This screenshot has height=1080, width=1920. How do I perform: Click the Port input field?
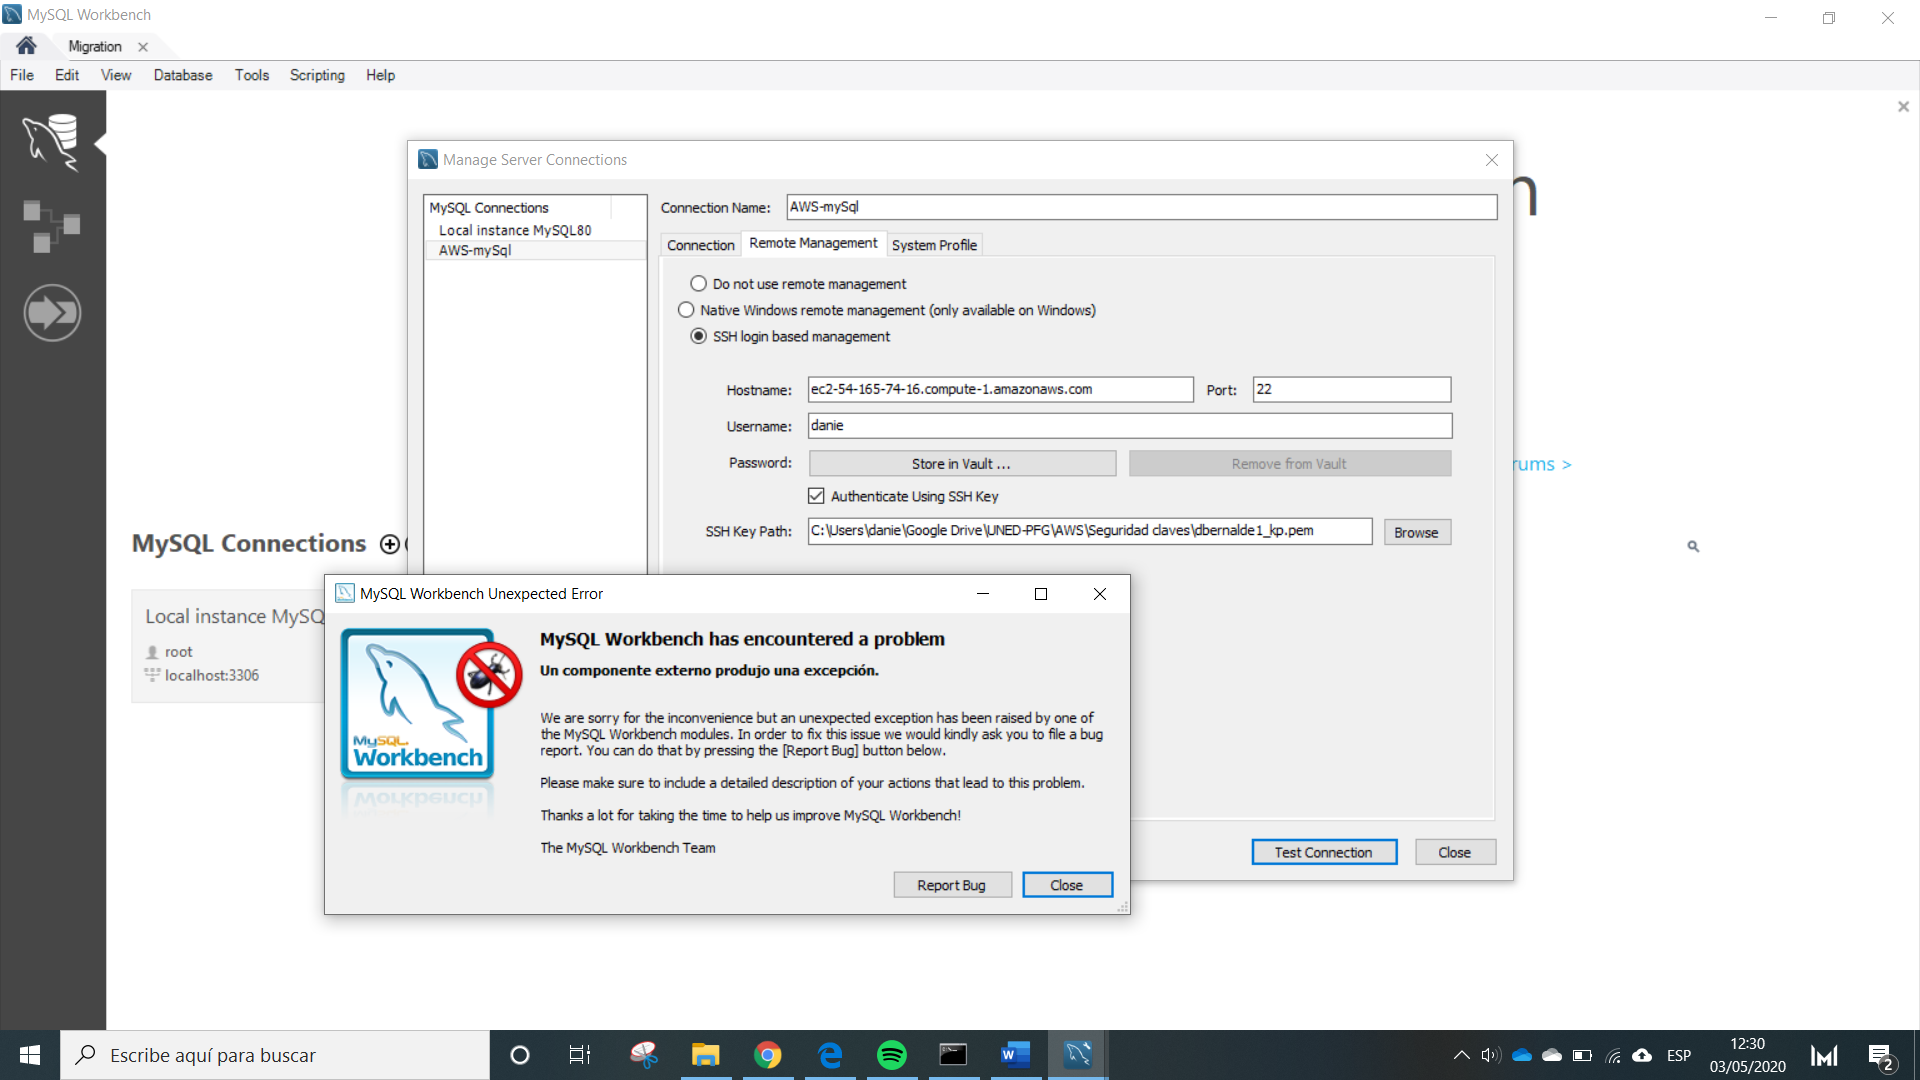1352,389
